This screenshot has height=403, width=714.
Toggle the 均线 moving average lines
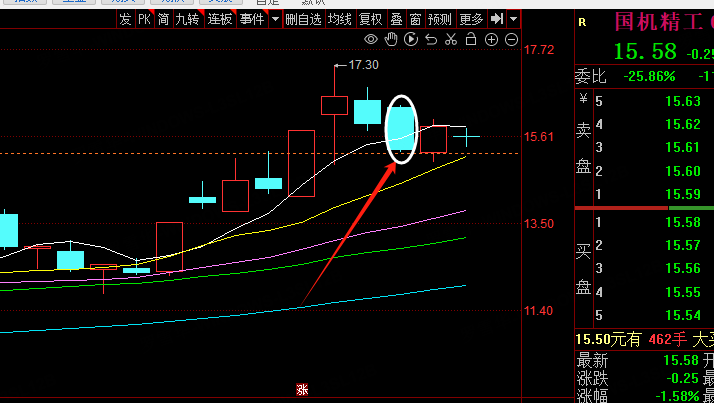(x=341, y=19)
